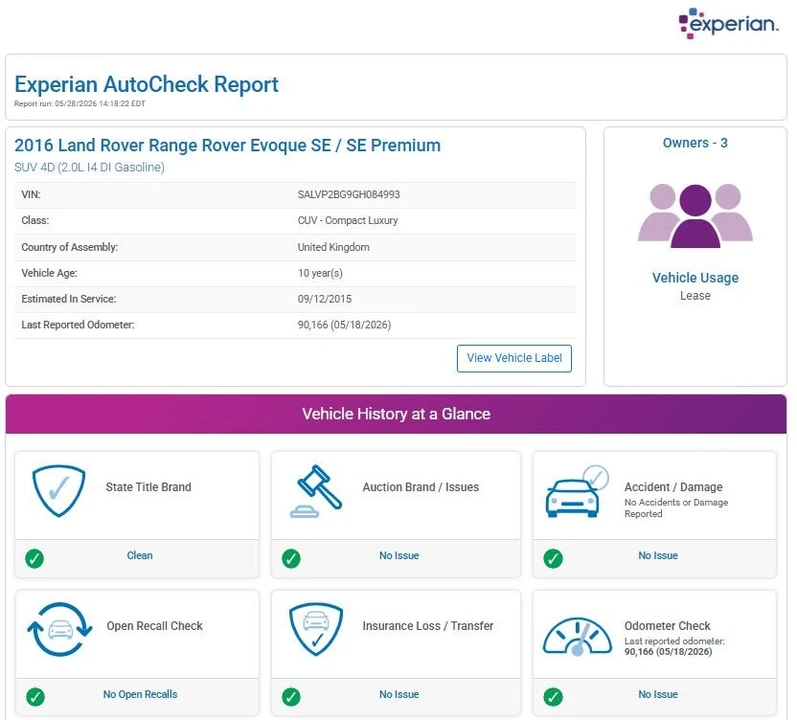Click the Open Recall Check label
797x720 pixels.
click(155, 625)
